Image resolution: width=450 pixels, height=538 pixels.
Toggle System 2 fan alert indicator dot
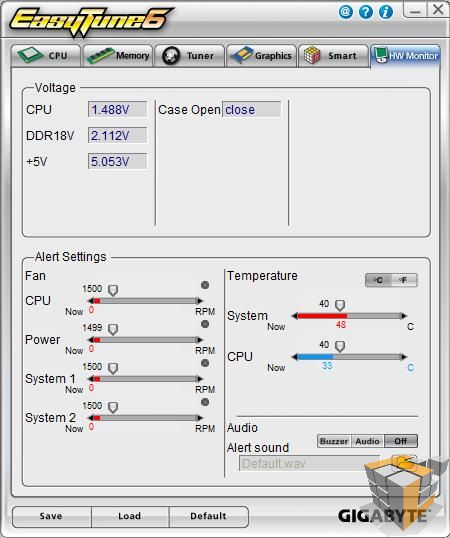coord(205,402)
